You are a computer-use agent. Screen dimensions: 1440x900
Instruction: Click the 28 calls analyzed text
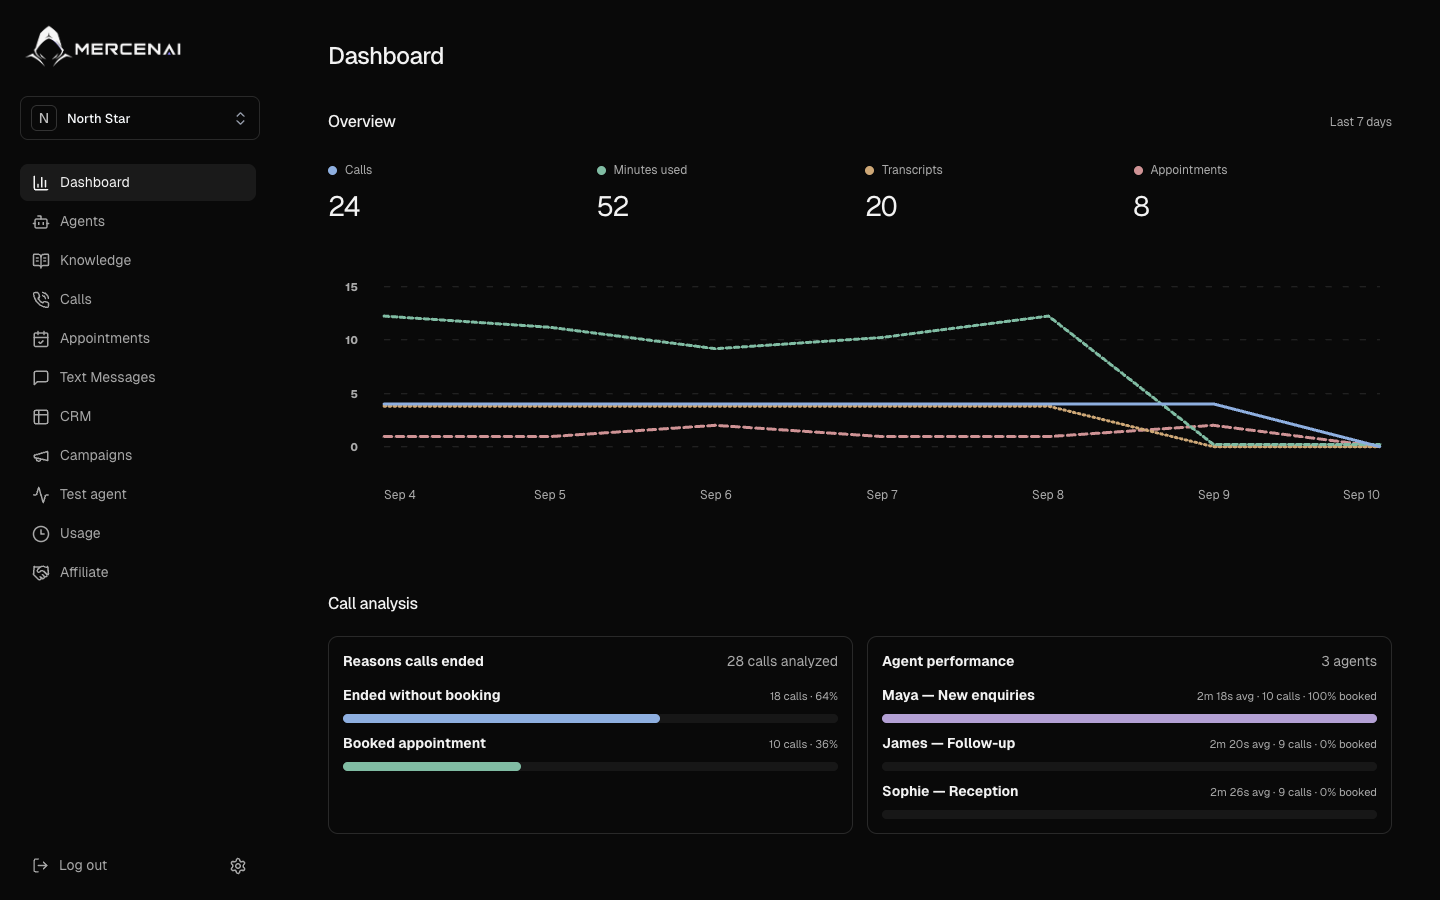[x=782, y=662]
